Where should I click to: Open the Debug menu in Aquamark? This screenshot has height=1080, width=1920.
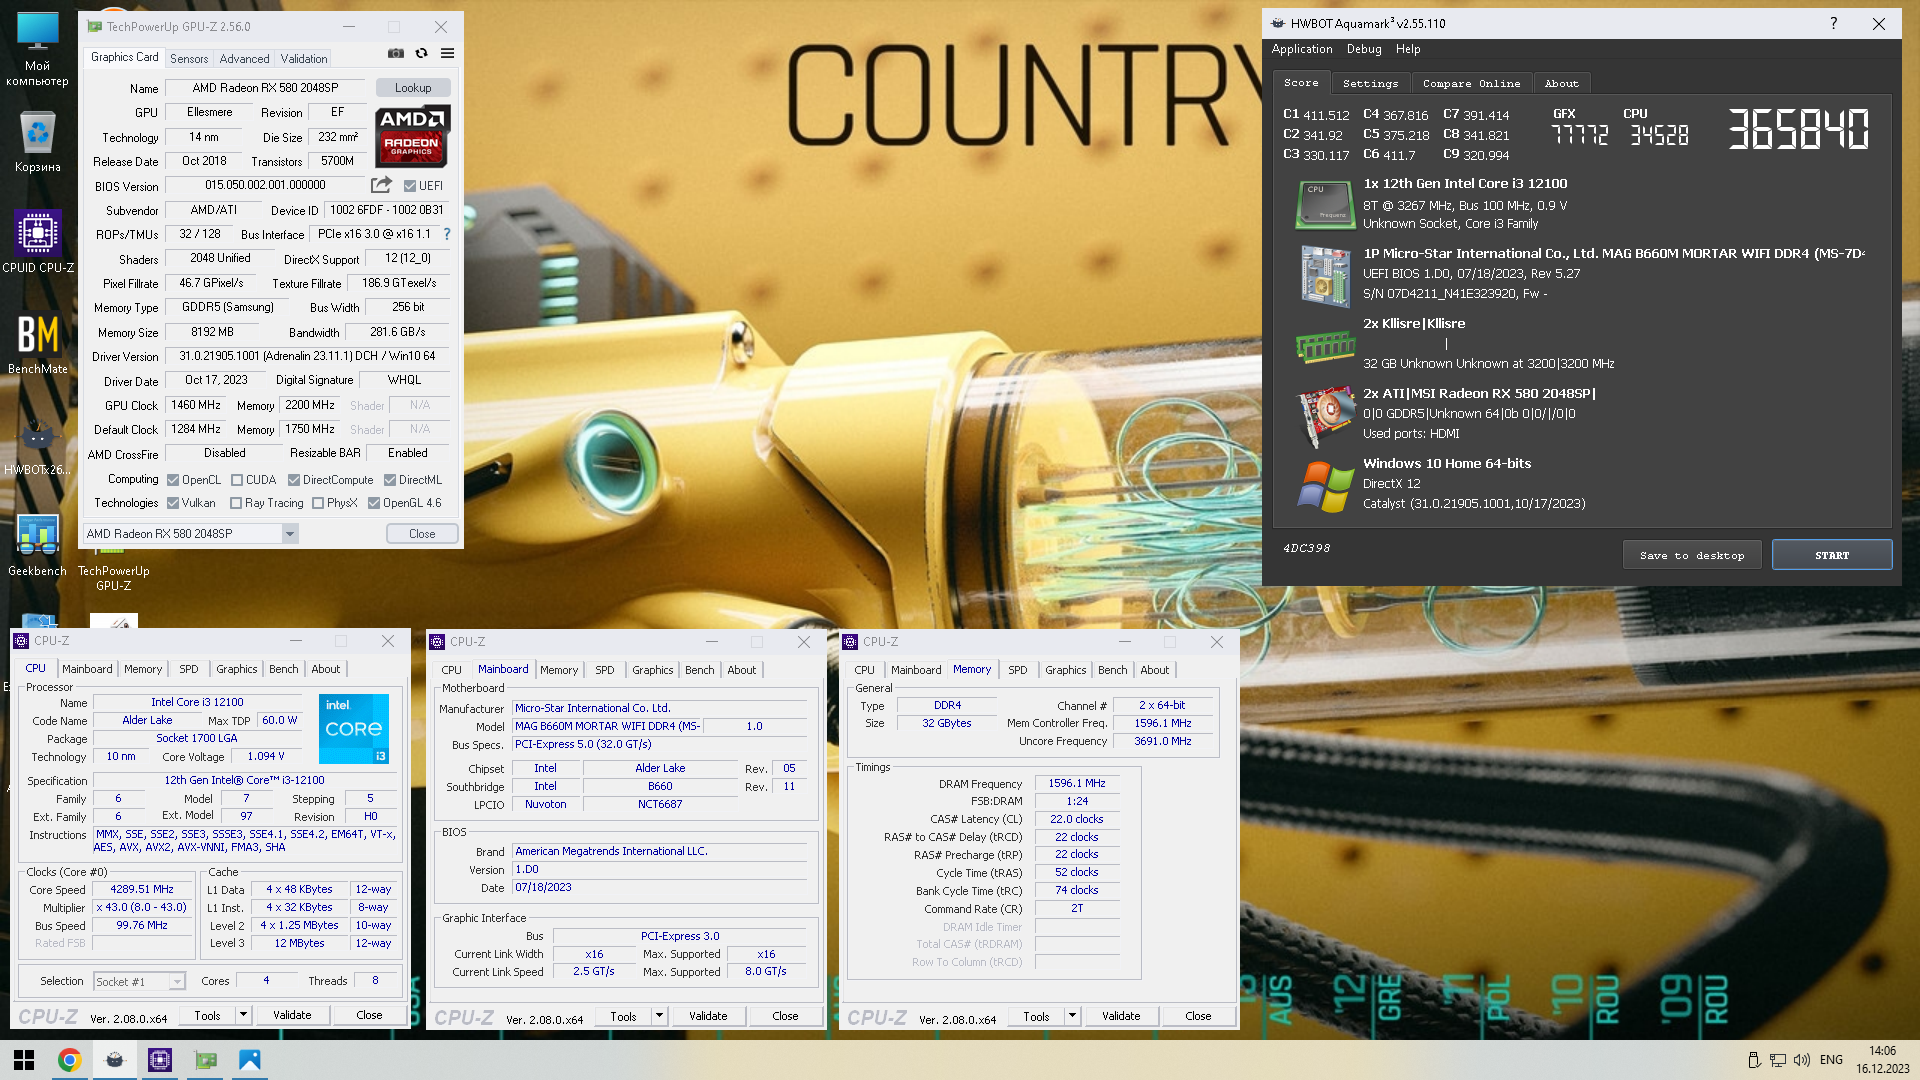pyautogui.click(x=1364, y=49)
